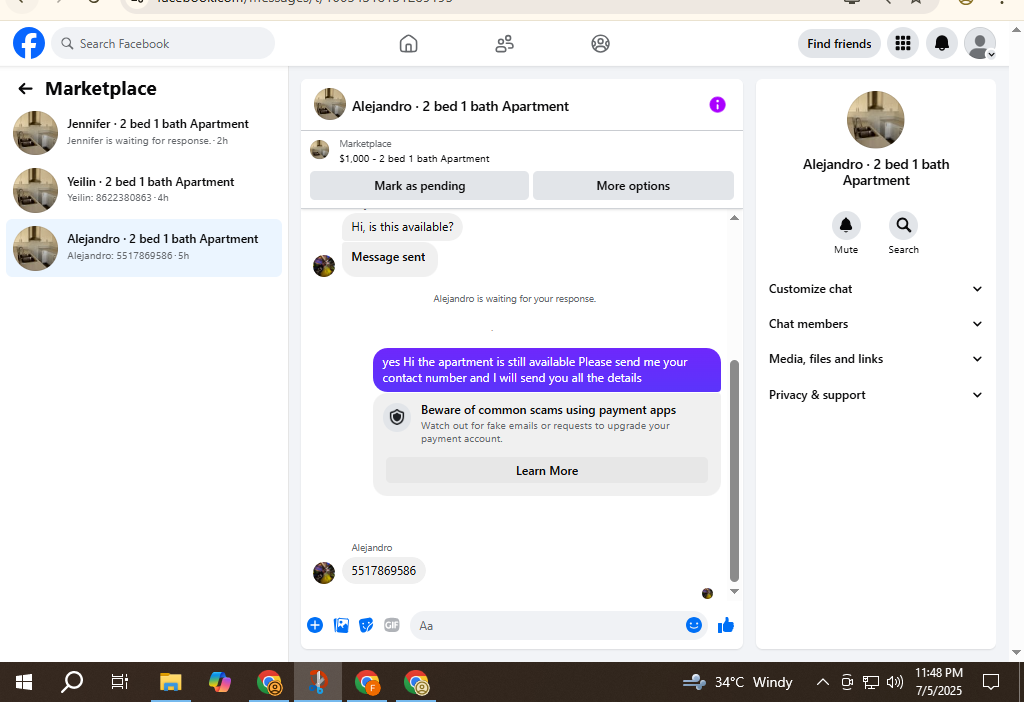Click large apartment photo in right panel

(x=875, y=120)
